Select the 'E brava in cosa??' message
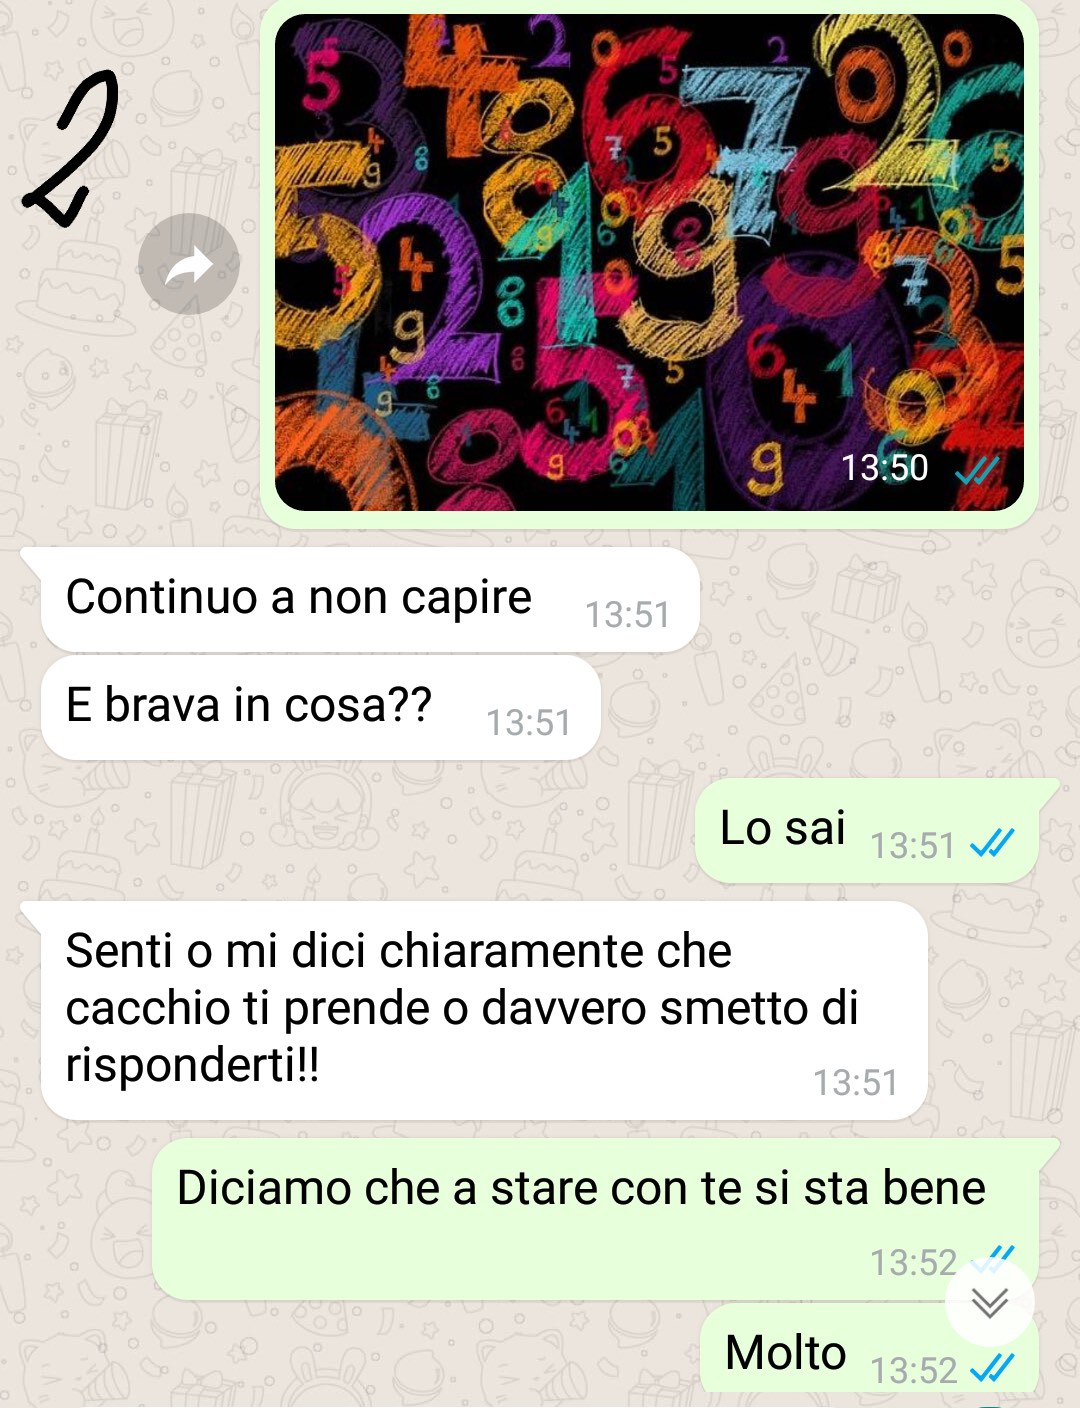The width and height of the screenshot is (1080, 1408). 320,708
